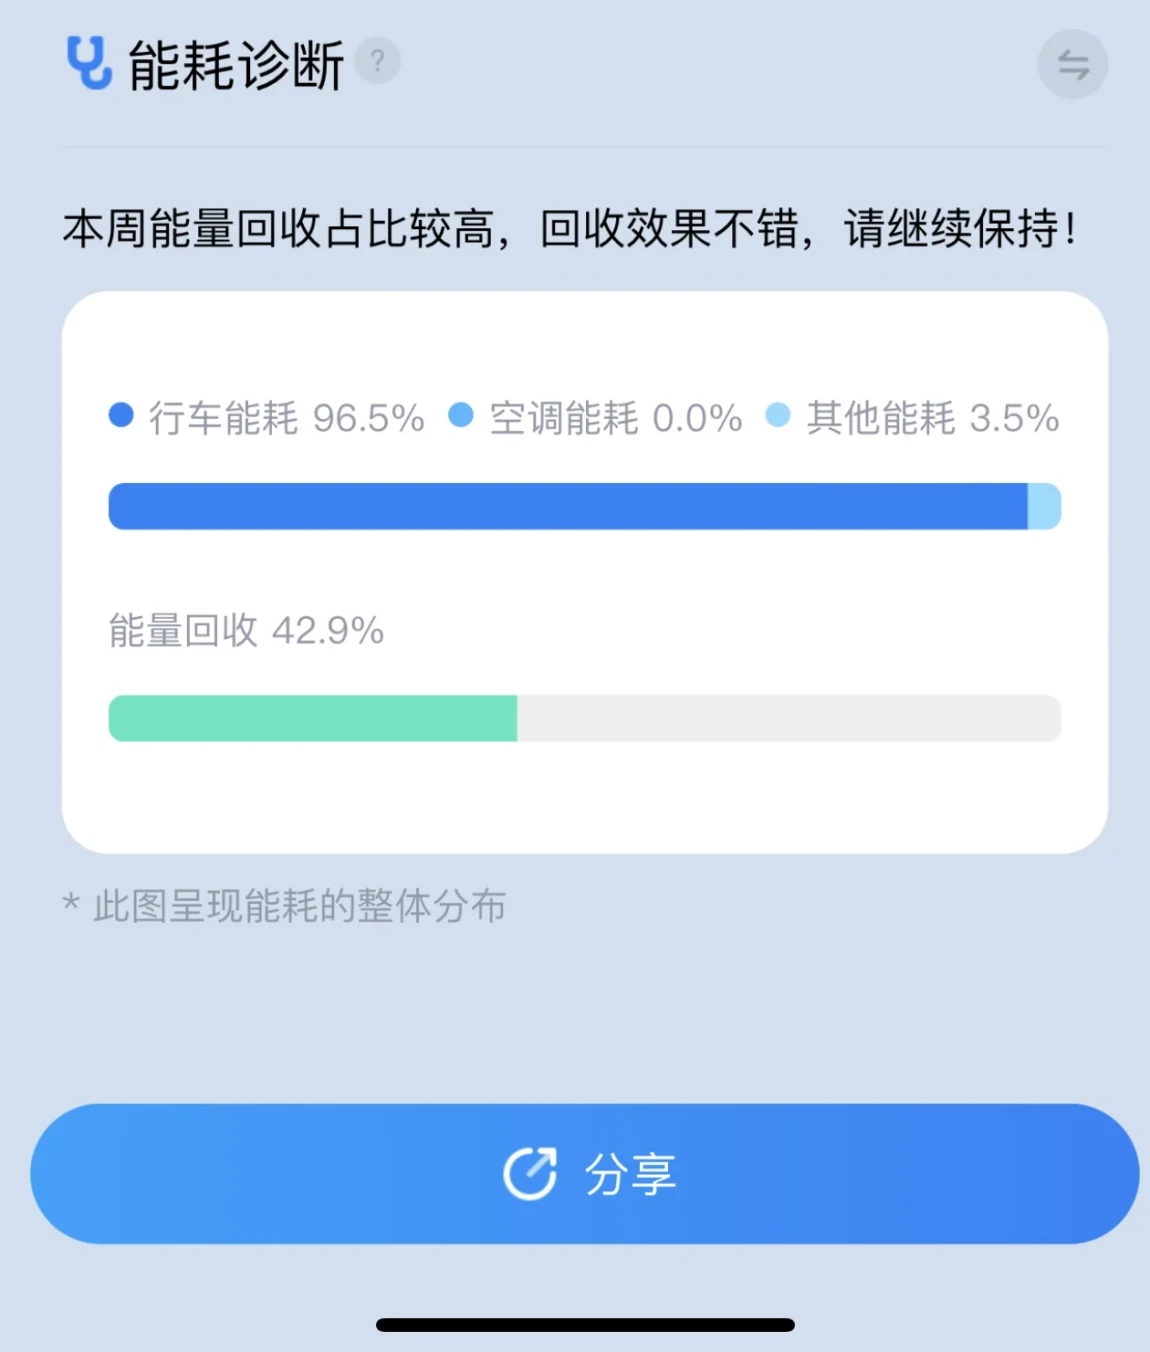Click the share arrow icon
The image size is (1150, 1352).
pos(529,1173)
